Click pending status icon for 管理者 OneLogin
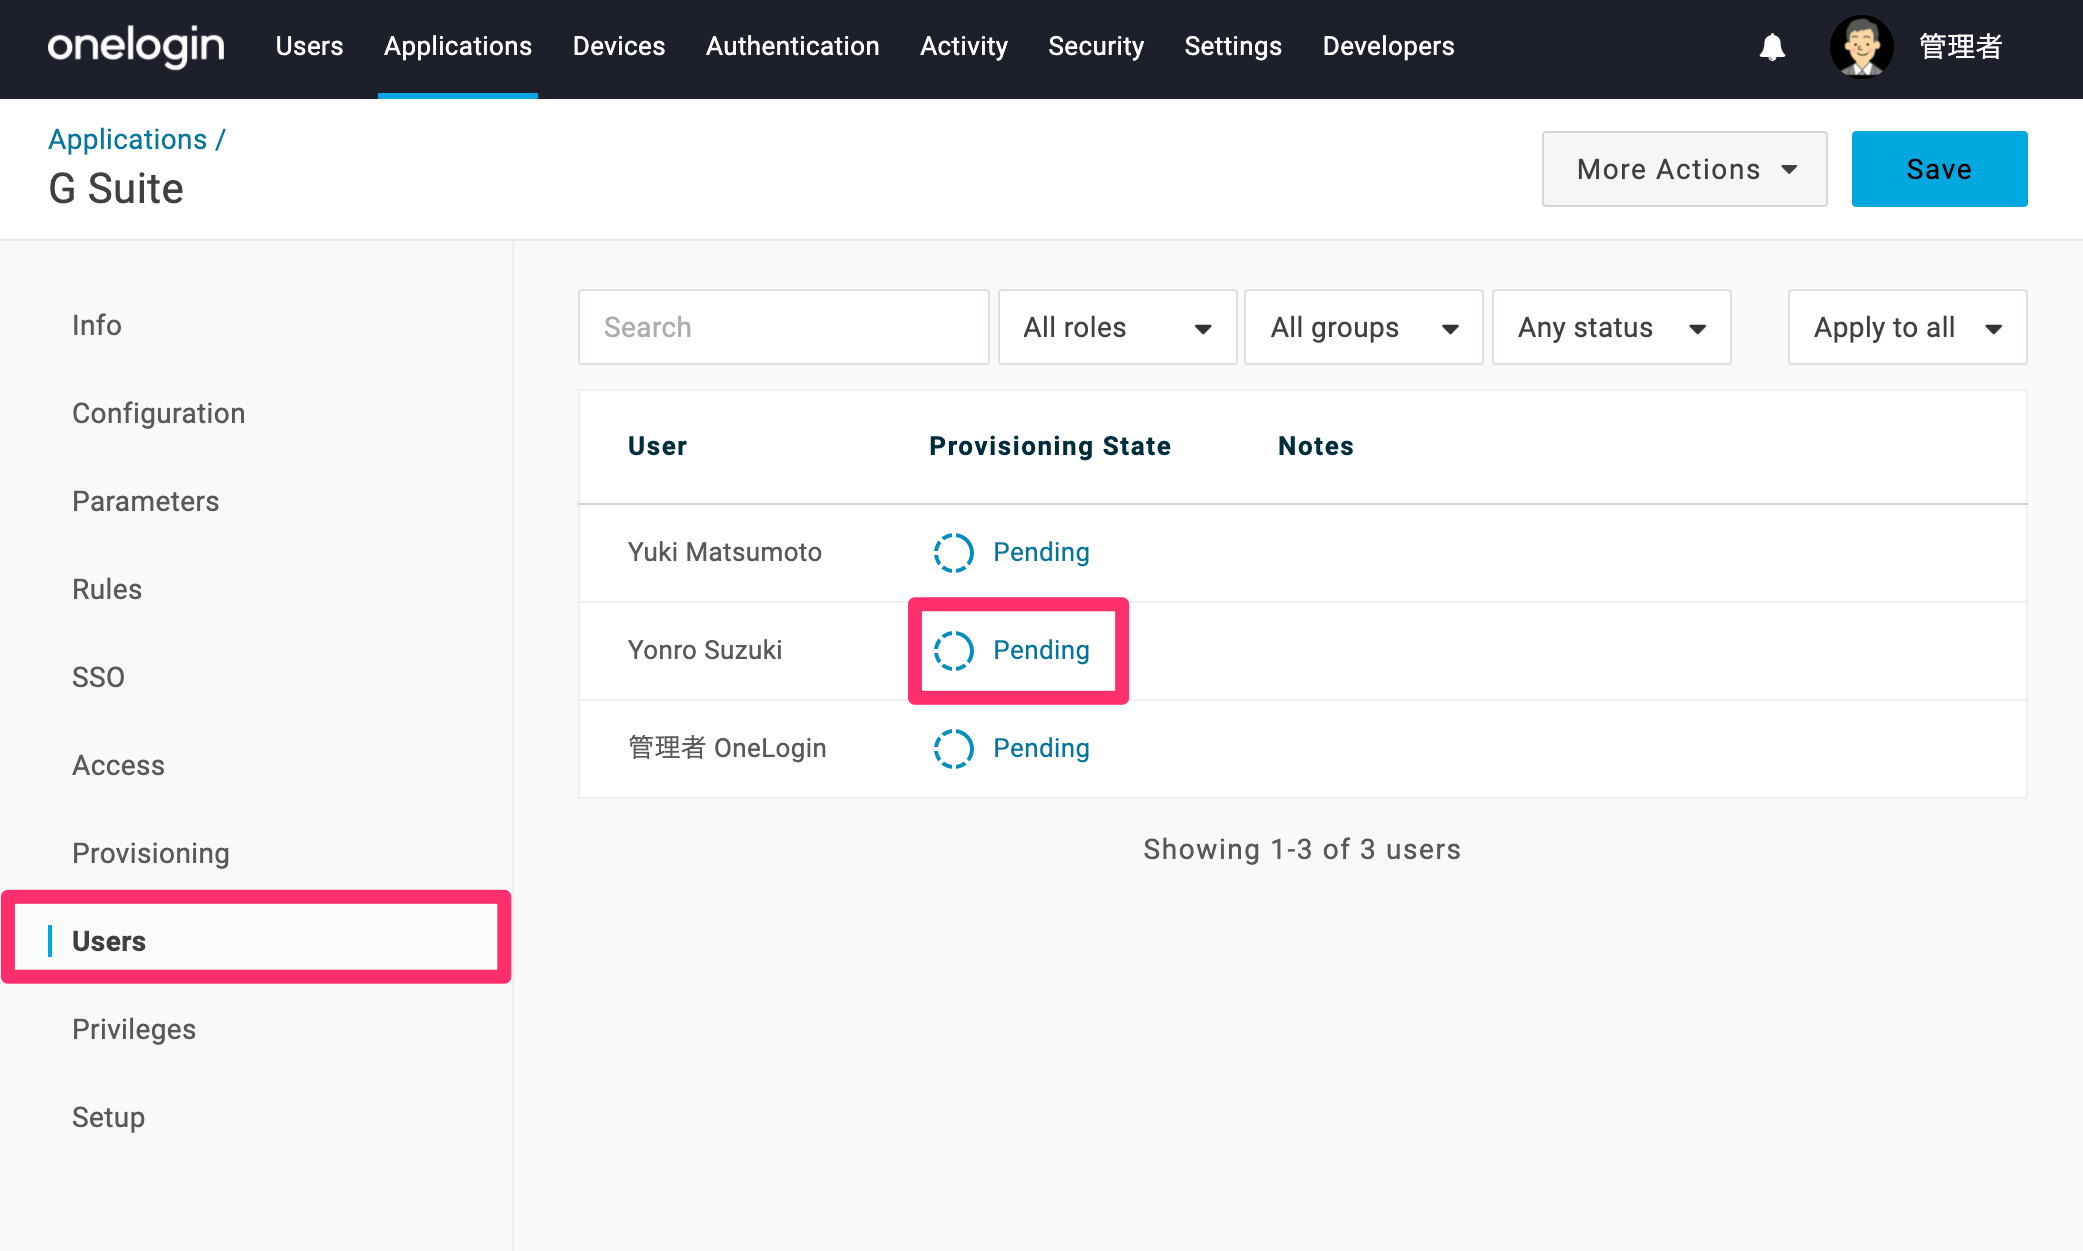 pos(953,748)
